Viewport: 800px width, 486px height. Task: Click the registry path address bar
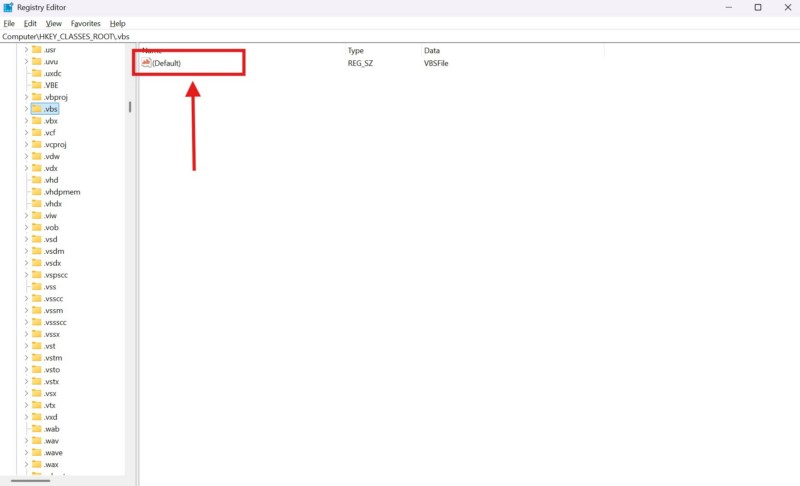[400, 36]
